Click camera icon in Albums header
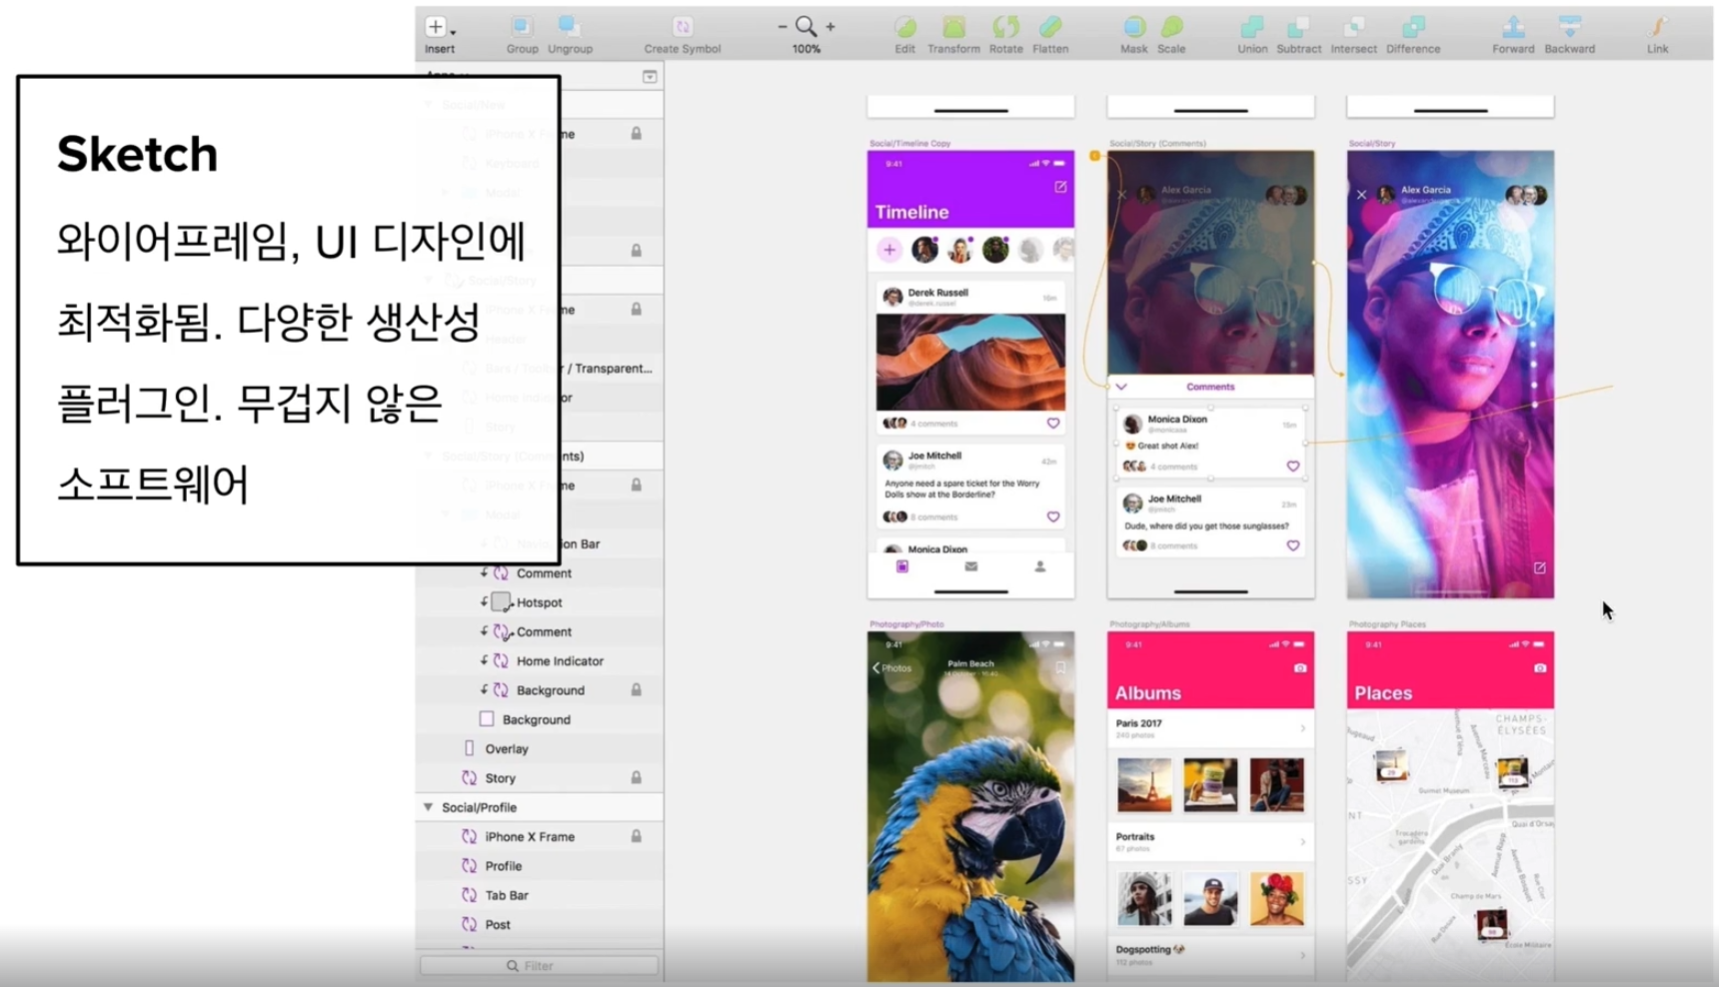Image resolution: width=1719 pixels, height=987 pixels. [1300, 668]
